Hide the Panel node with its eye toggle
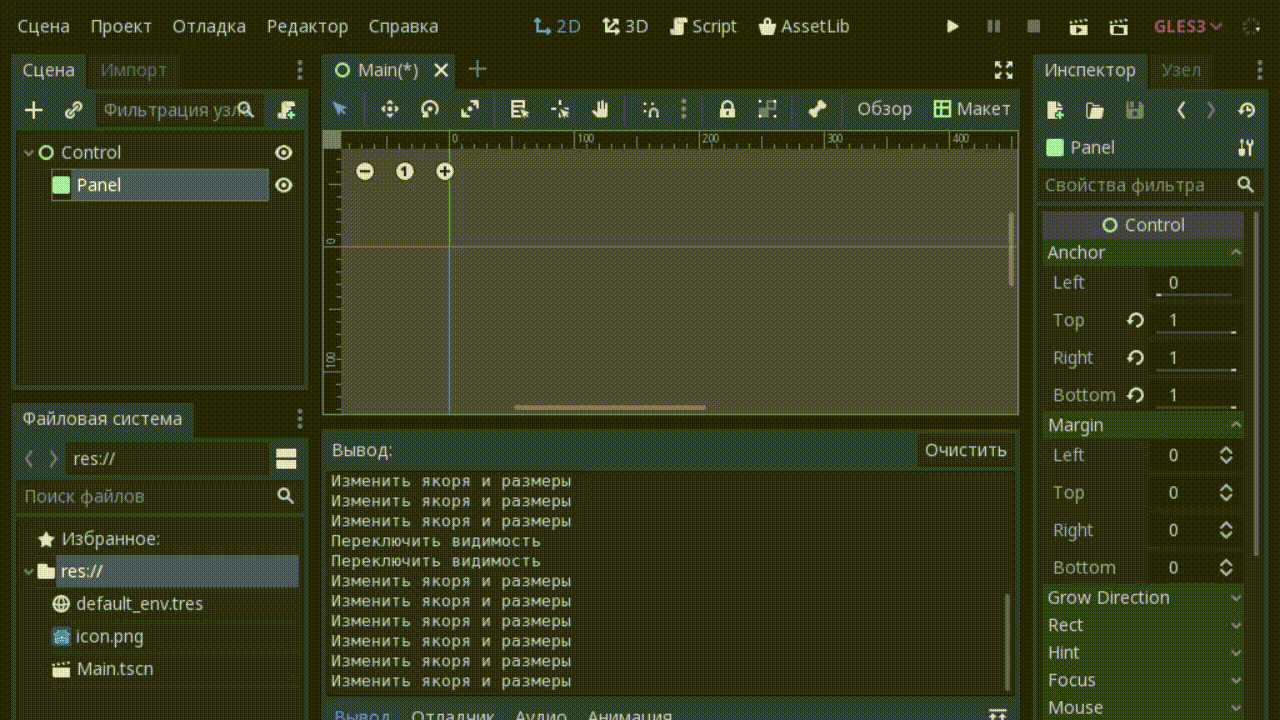The image size is (1280, 720). click(283, 185)
